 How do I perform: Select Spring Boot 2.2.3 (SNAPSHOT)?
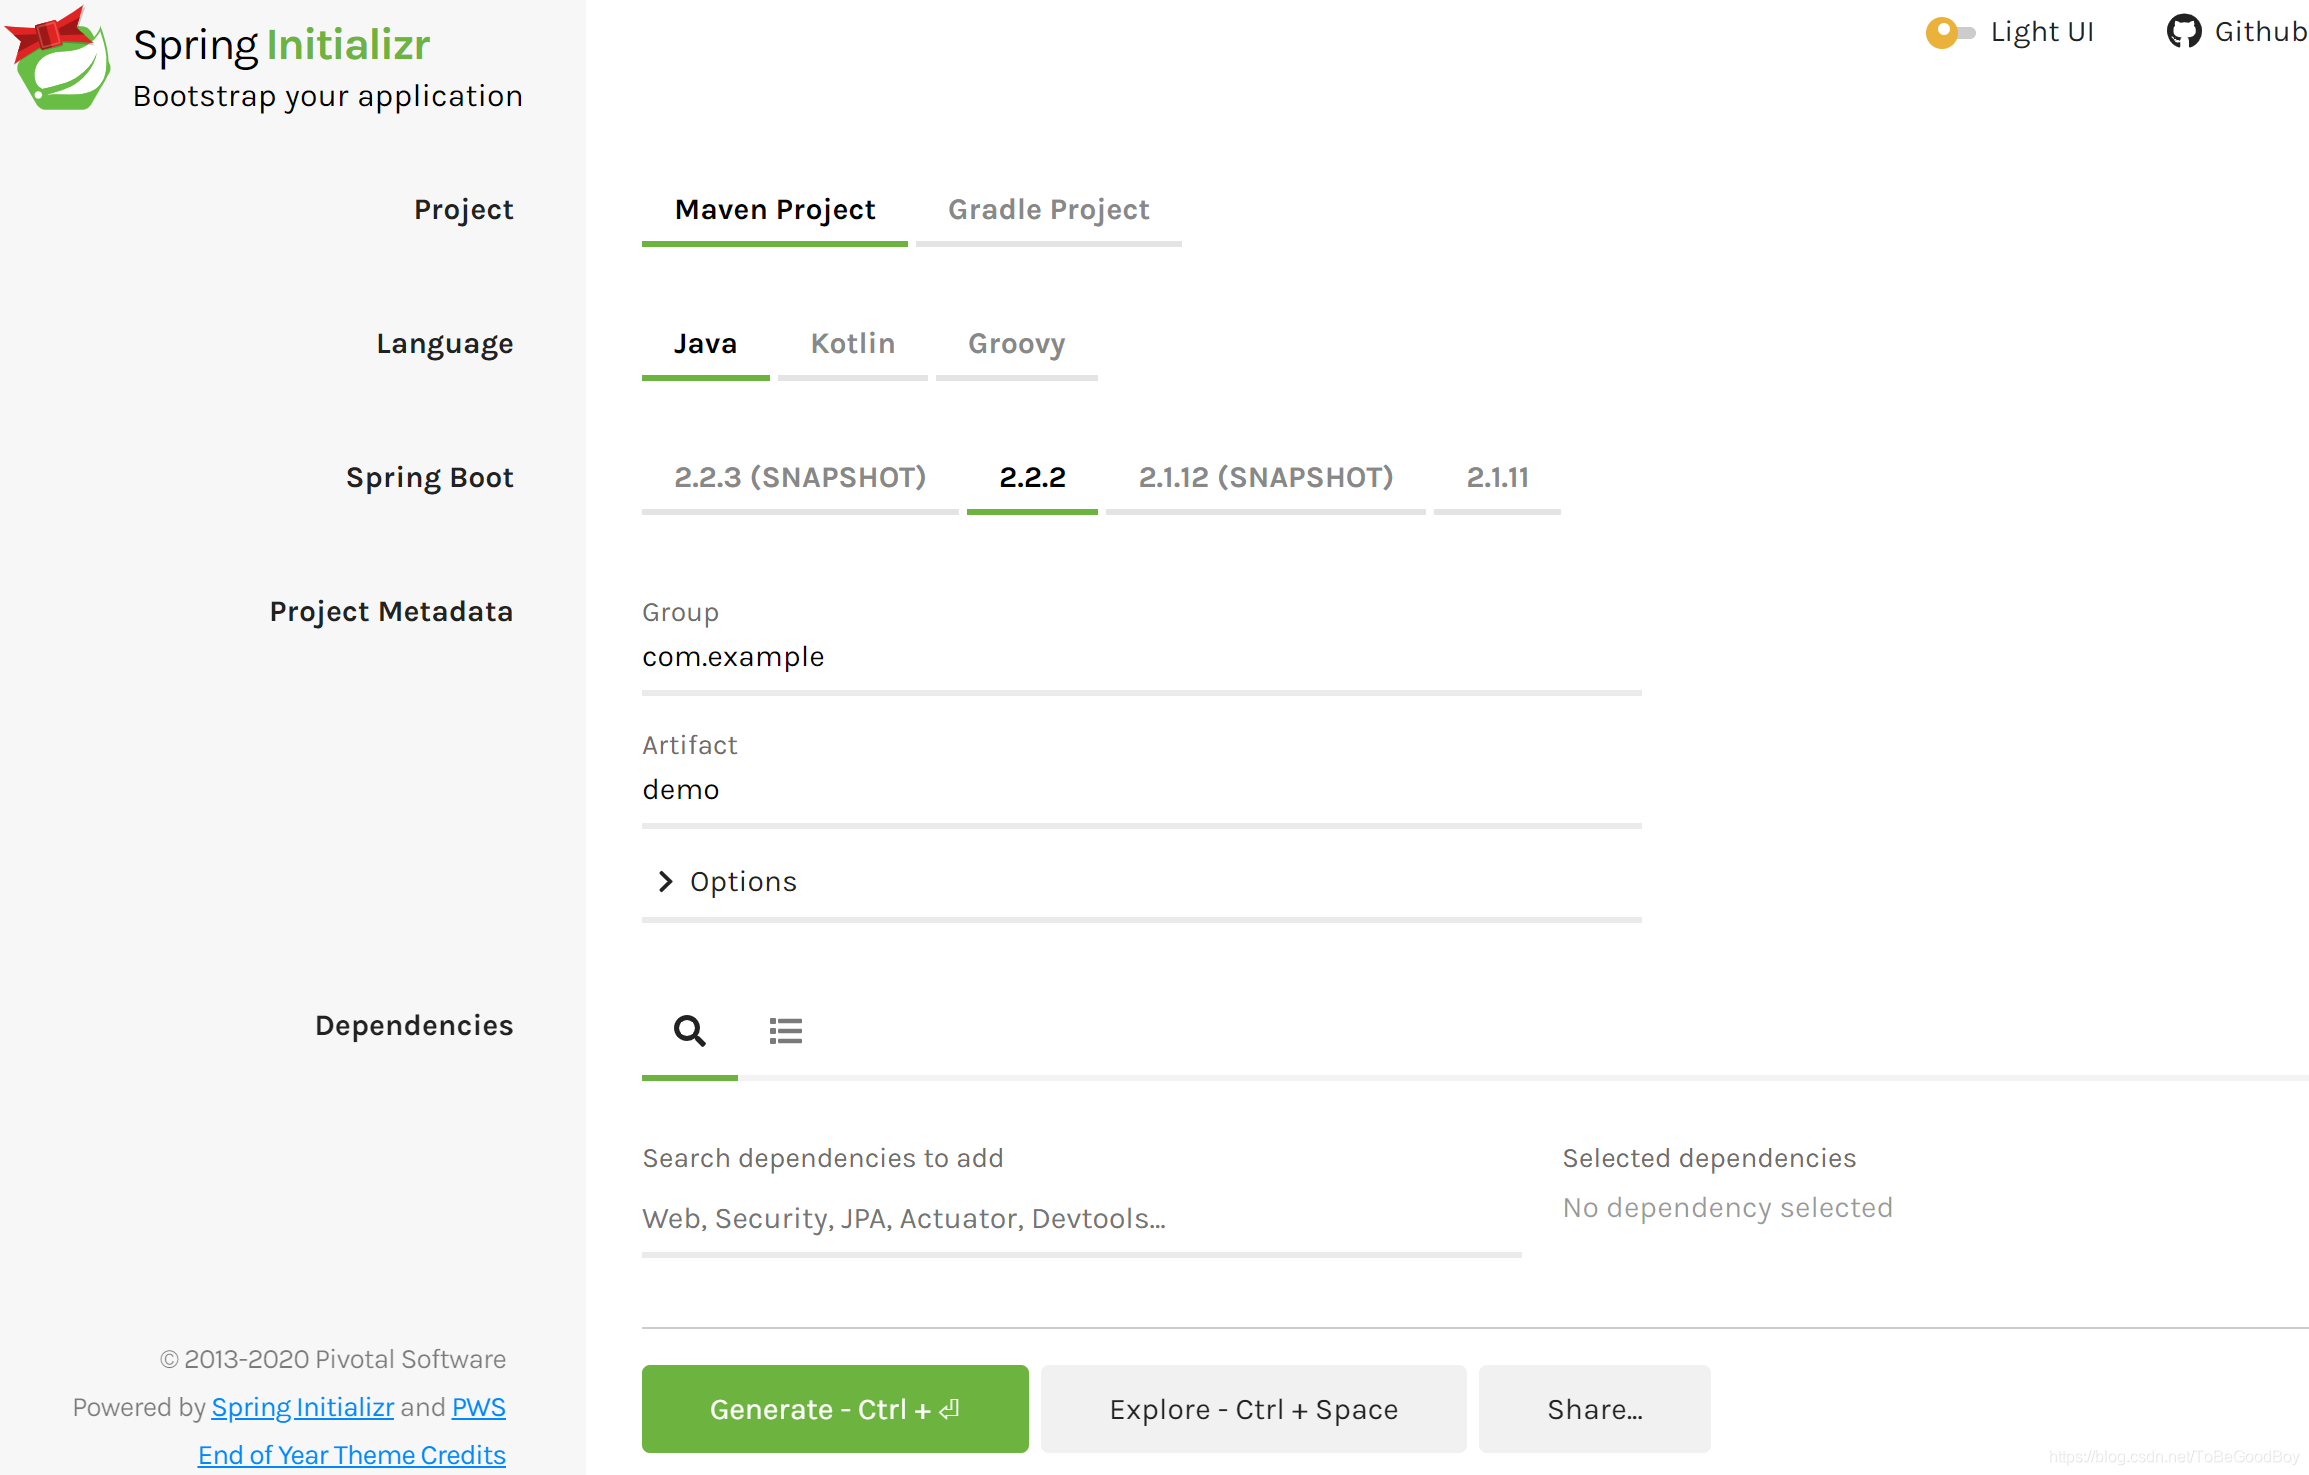click(x=799, y=478)
